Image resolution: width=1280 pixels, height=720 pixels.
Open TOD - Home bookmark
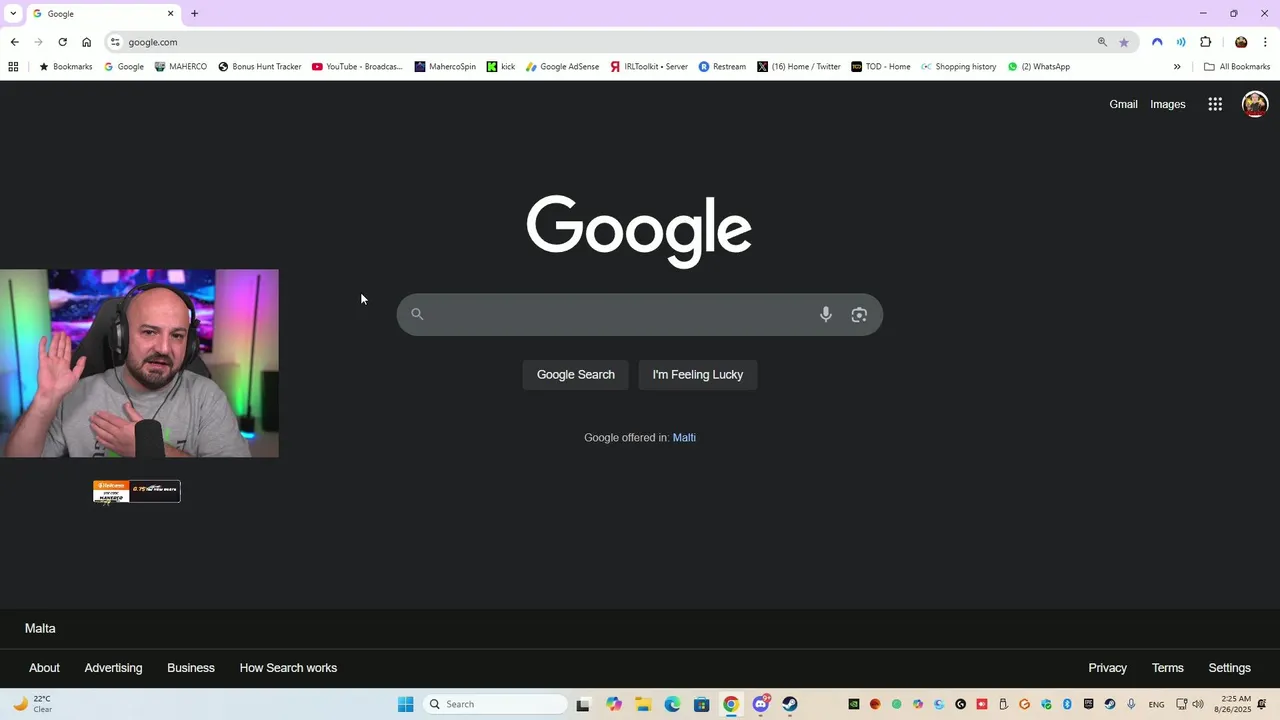pyautogui.click(x=881, y=67)
